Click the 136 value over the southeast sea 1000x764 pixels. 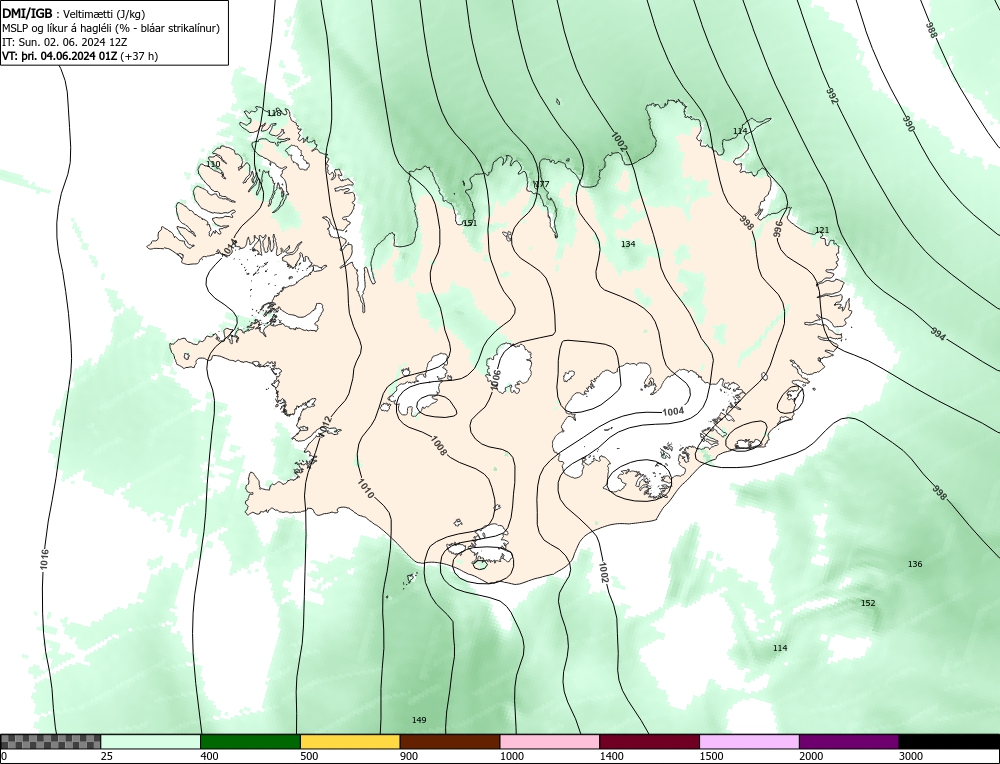[x=915, y=564]
